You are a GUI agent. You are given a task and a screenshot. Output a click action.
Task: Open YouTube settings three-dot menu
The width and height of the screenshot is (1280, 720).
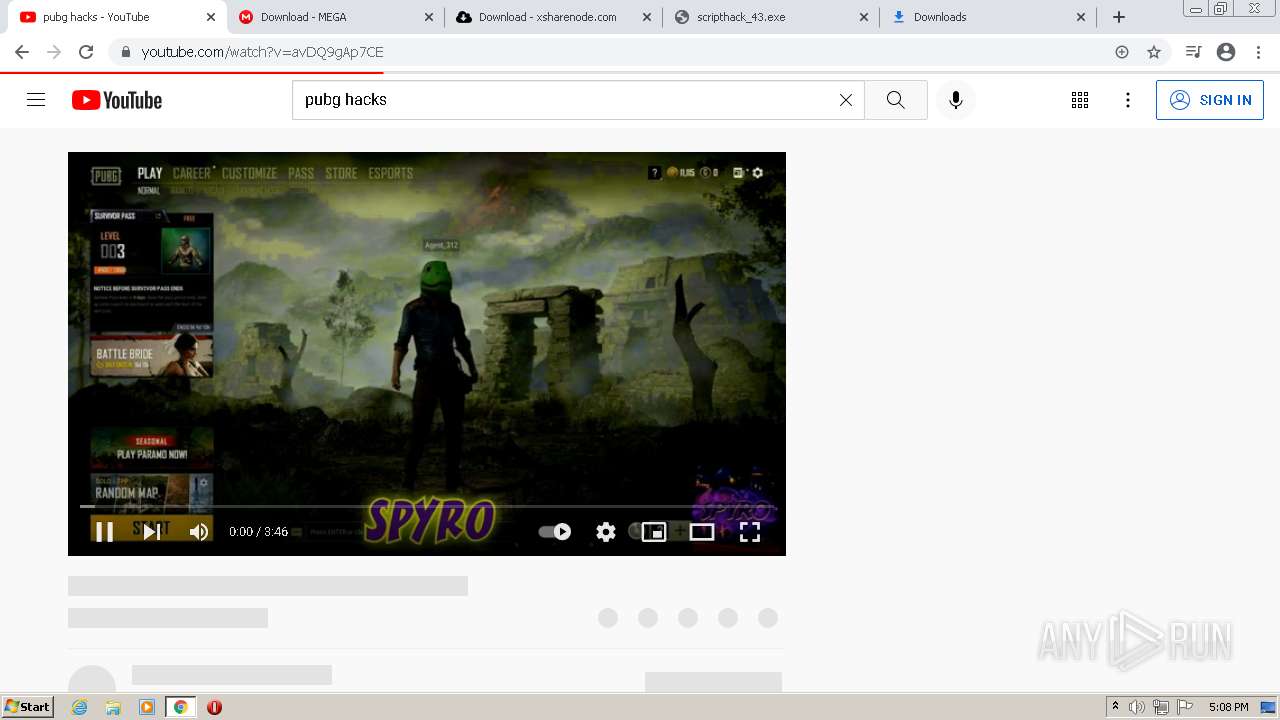[1128, 100]
